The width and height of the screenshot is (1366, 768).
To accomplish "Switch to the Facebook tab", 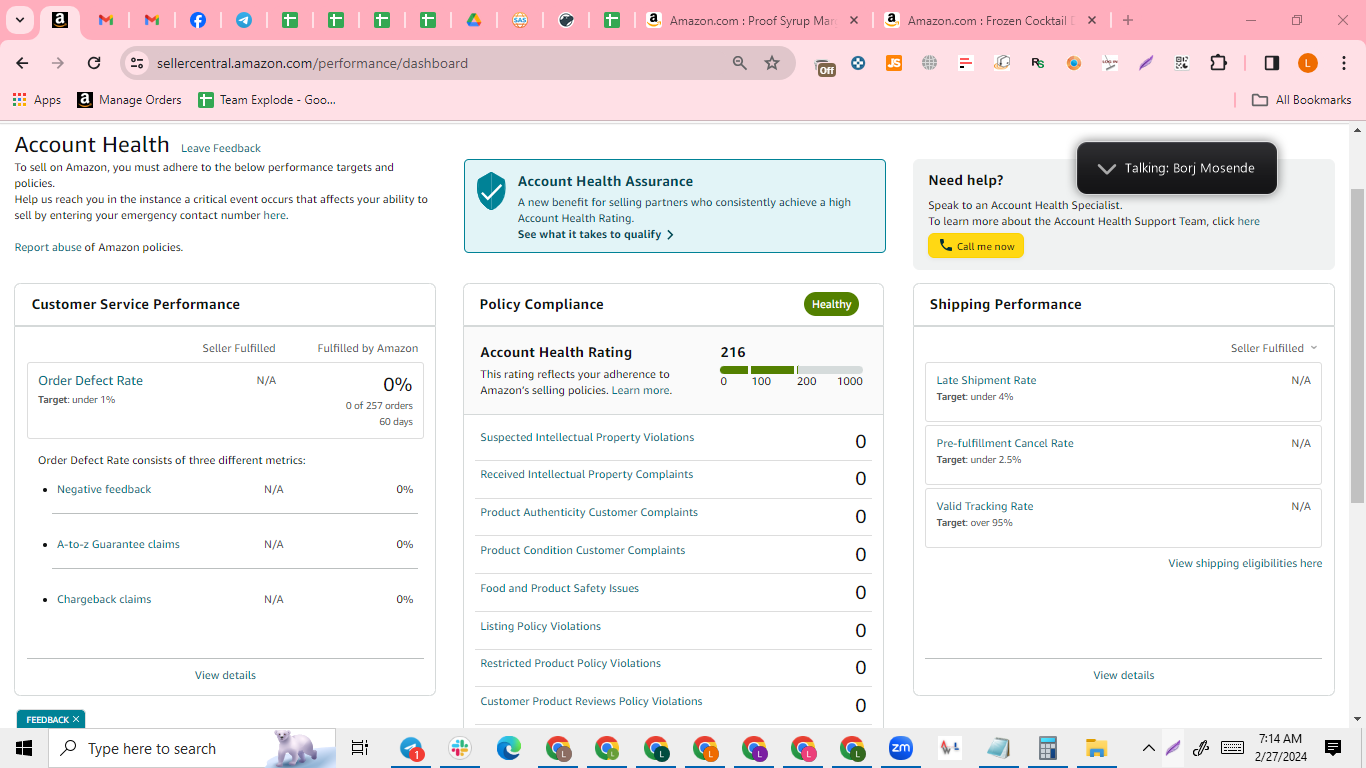I will pyautogui.click(x=197, y=20).
